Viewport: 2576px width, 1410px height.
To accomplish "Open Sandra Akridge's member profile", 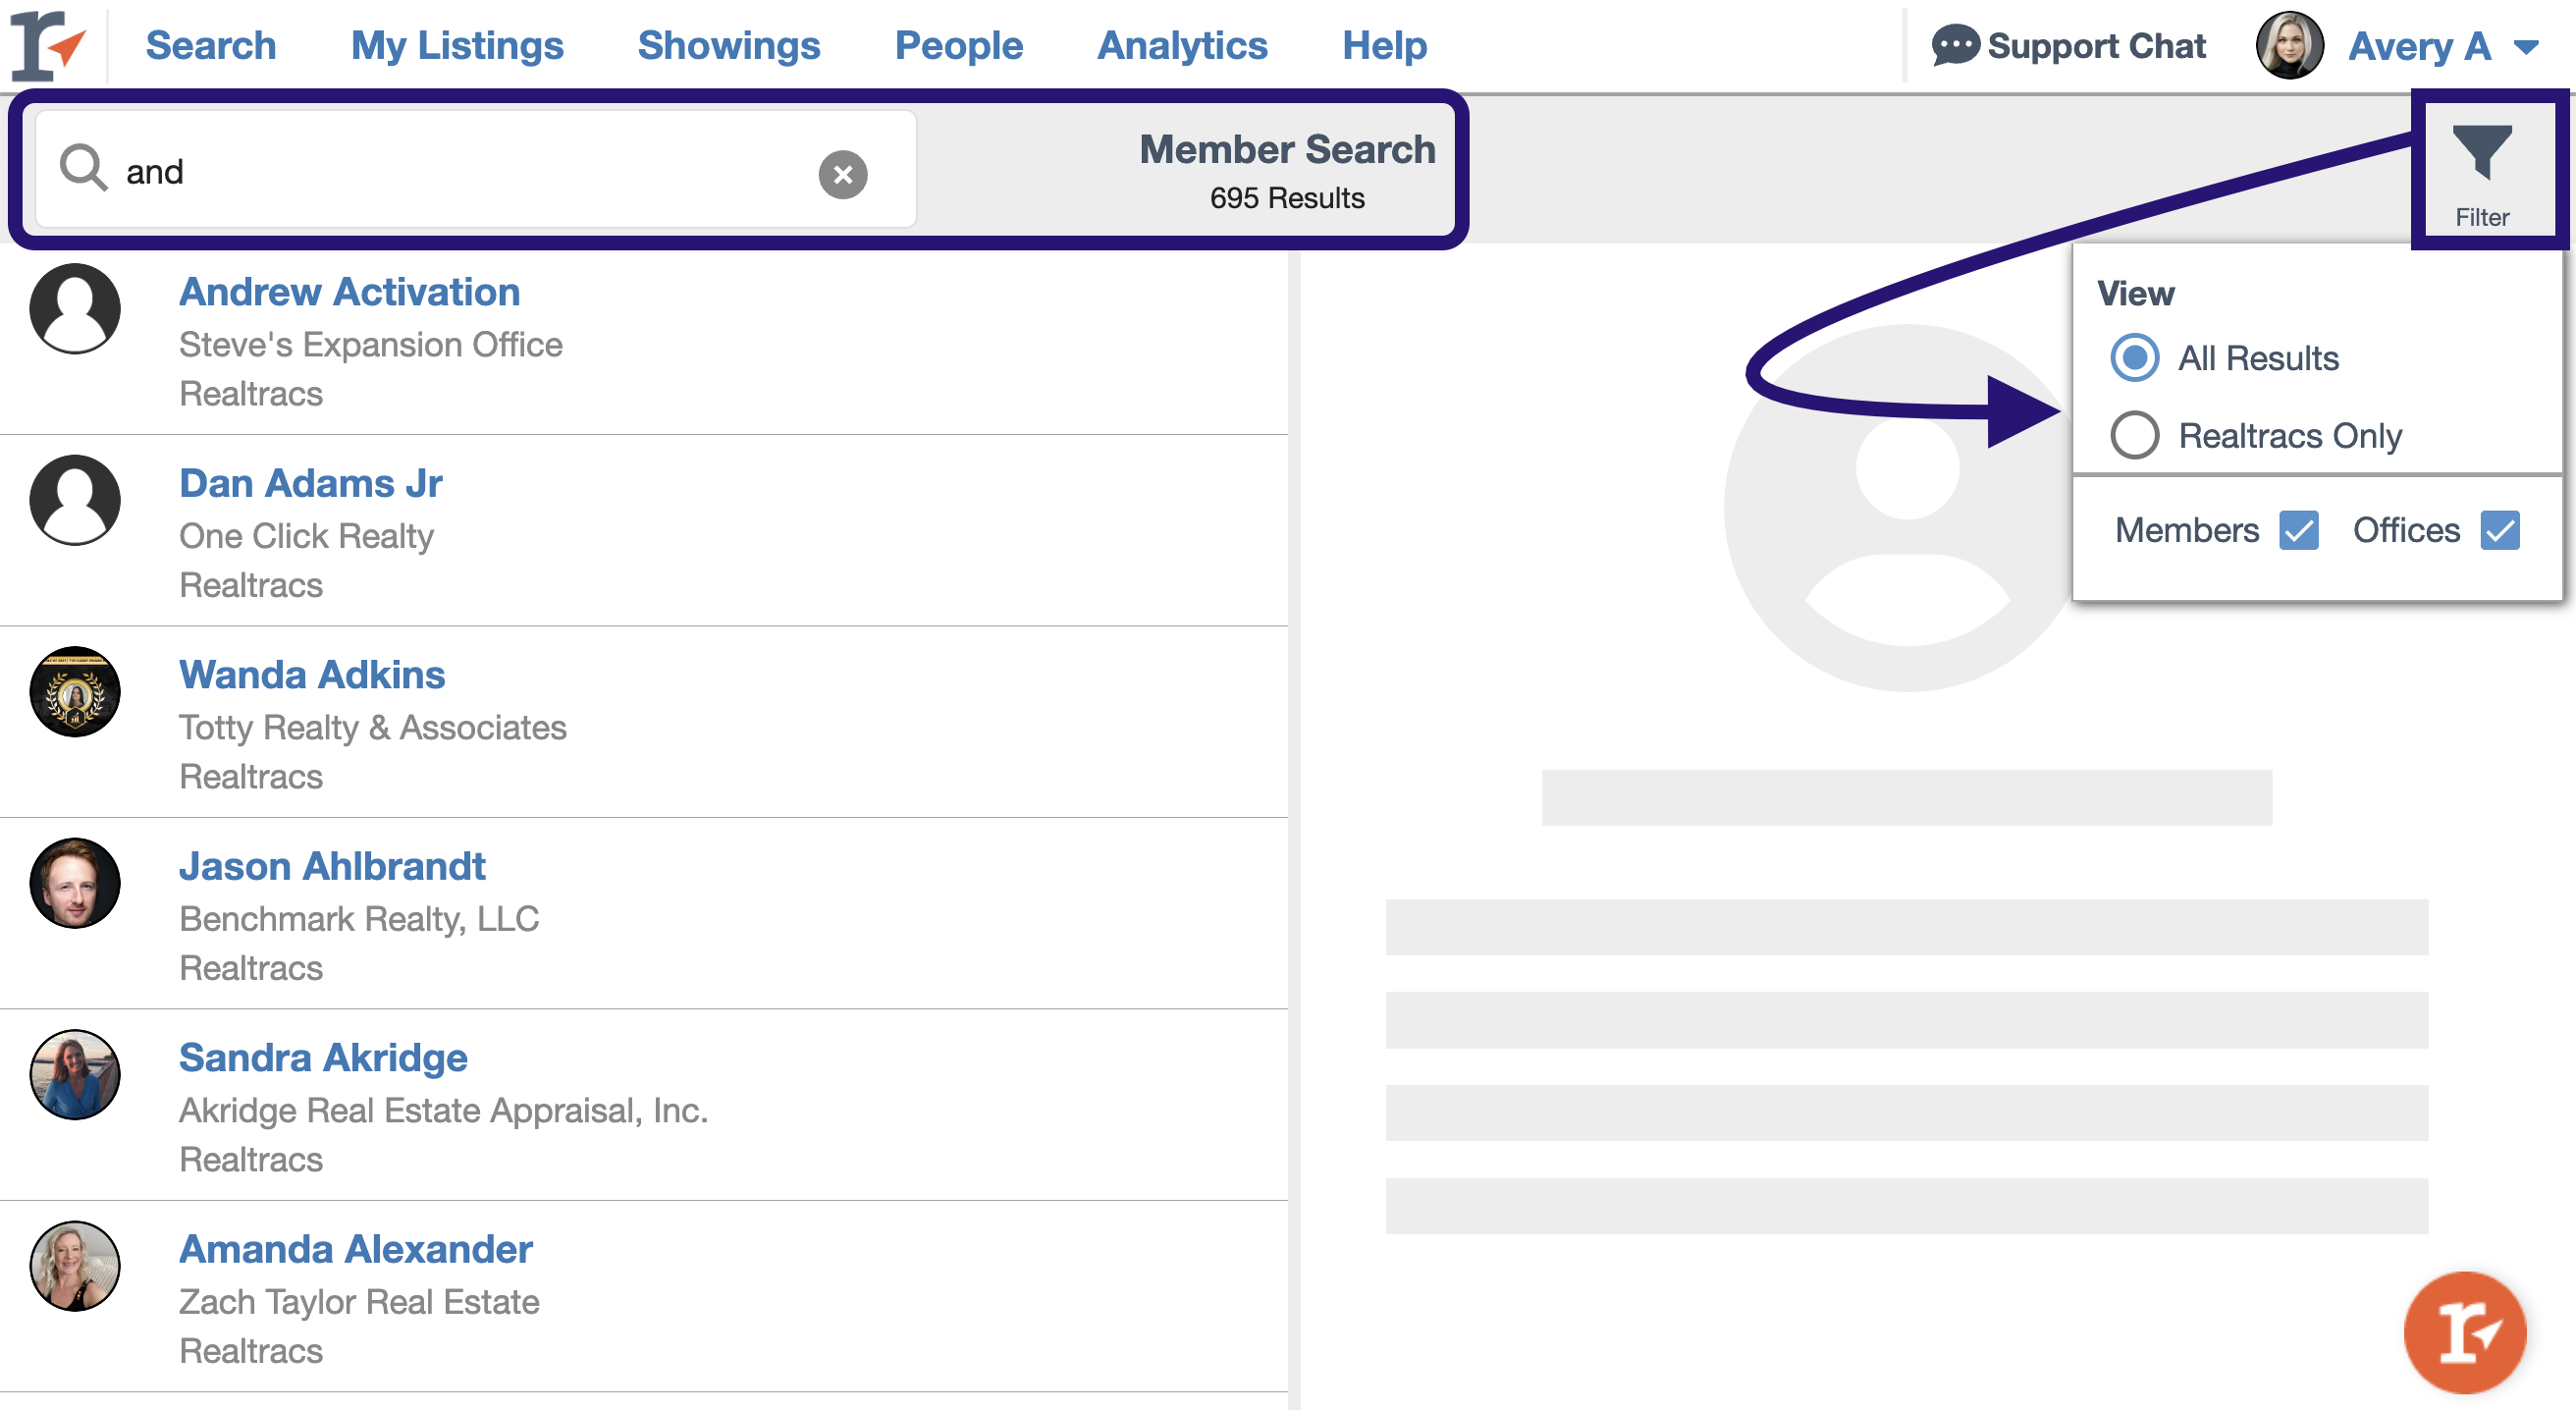I will coord(323,1058).
